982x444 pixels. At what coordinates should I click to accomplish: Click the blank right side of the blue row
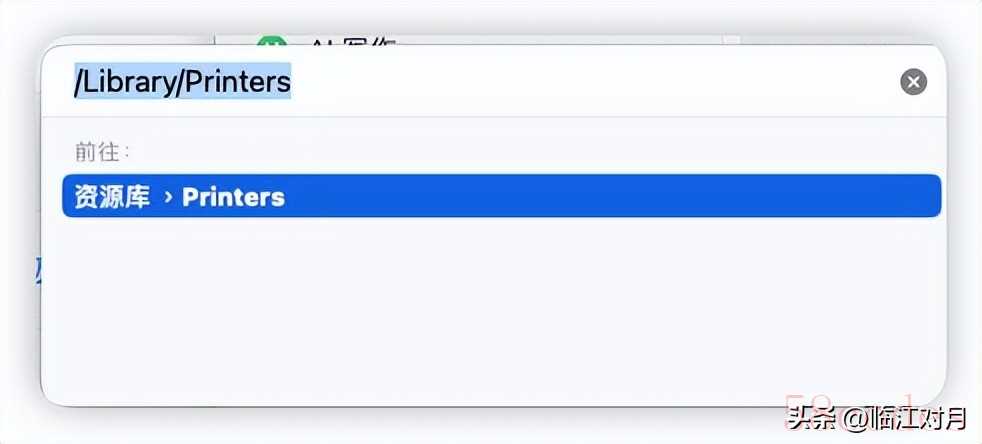(x=626, y=196)
